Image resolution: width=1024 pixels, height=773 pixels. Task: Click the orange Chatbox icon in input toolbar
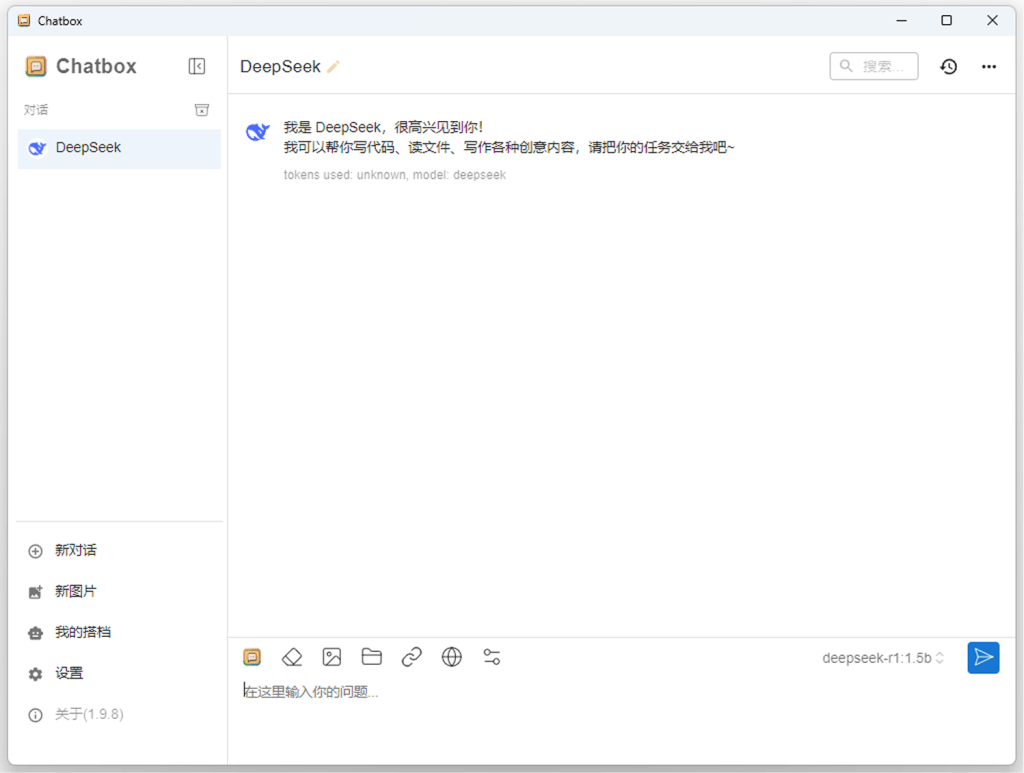252,657
